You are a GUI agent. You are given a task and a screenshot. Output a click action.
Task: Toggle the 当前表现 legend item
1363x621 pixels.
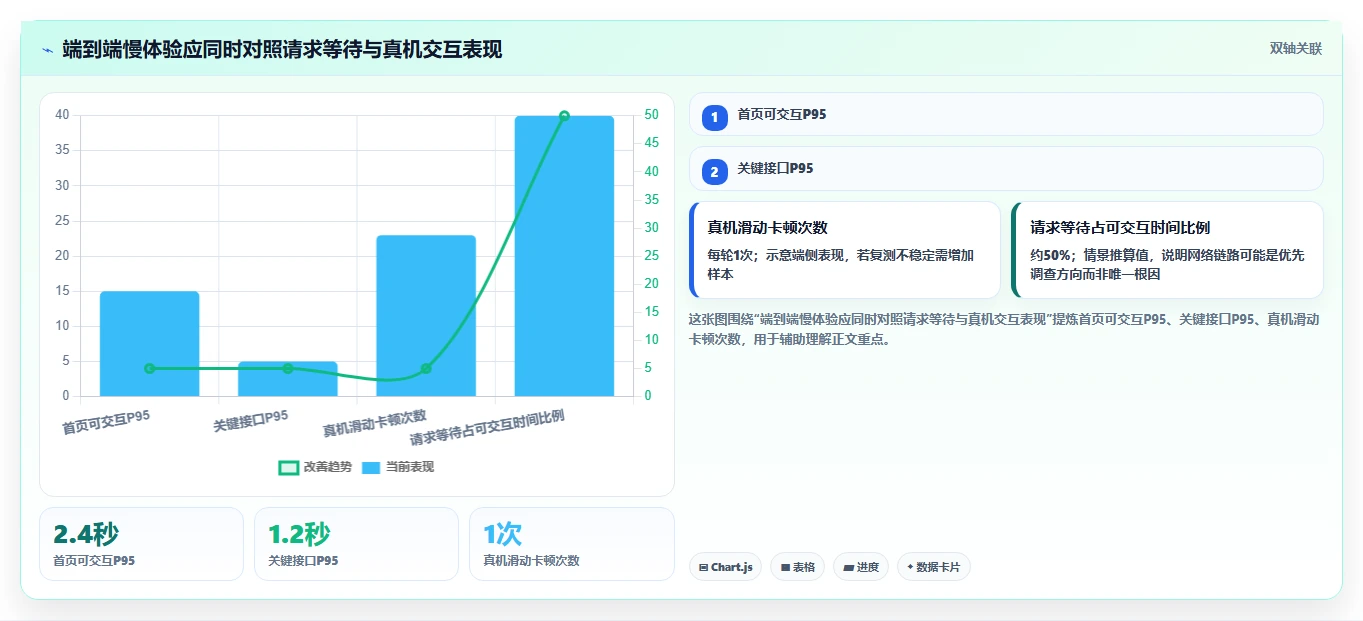[398, 467]
